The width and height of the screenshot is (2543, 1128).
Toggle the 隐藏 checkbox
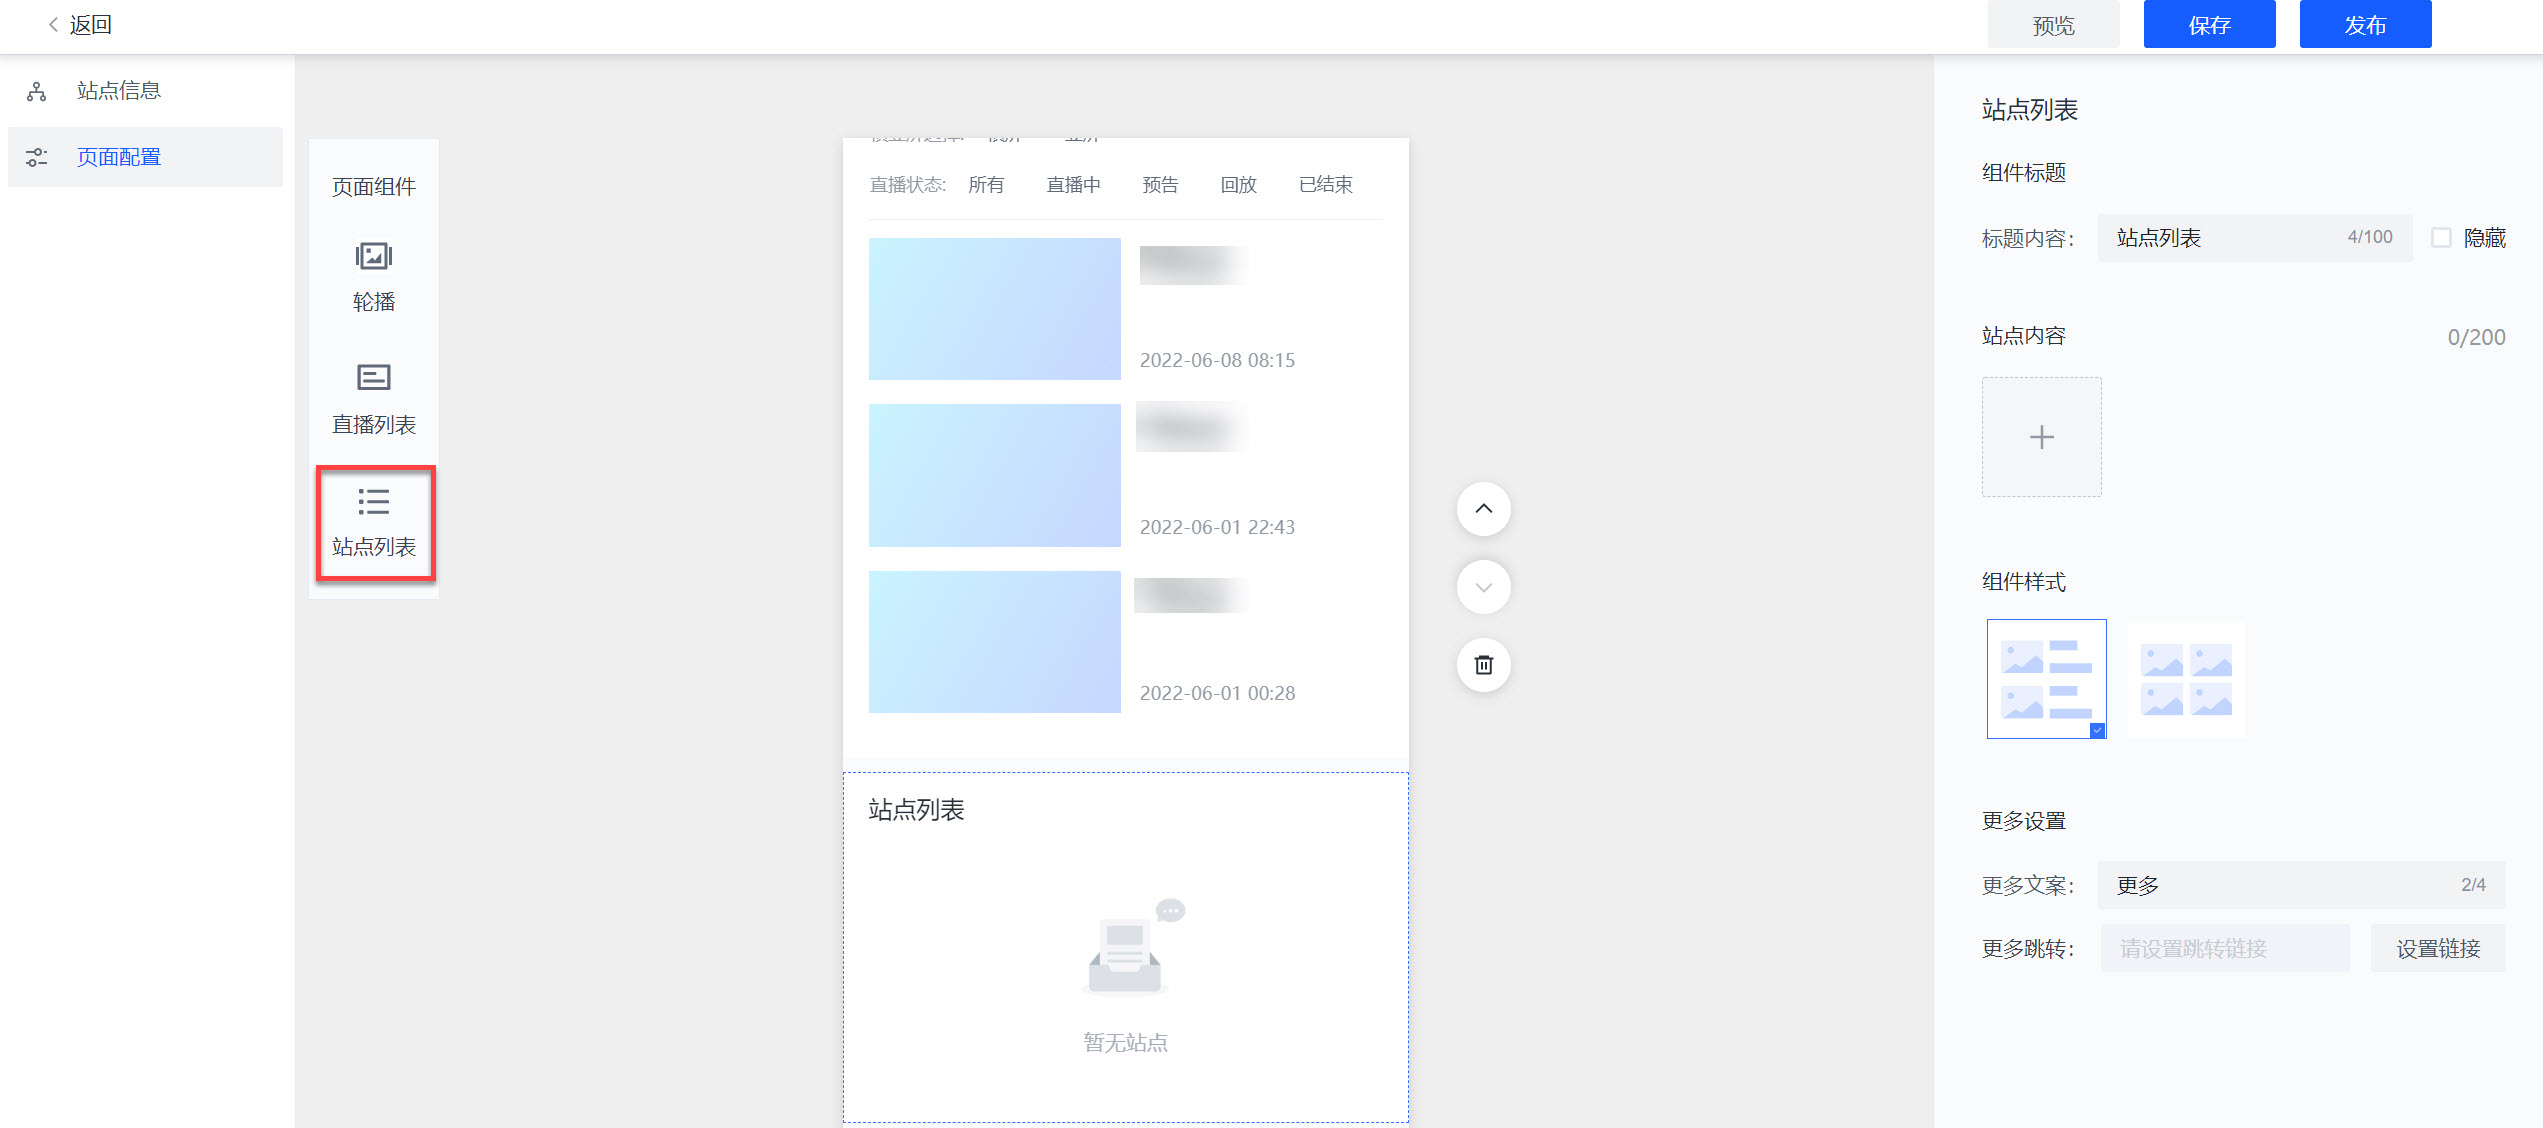(2442, 238)
